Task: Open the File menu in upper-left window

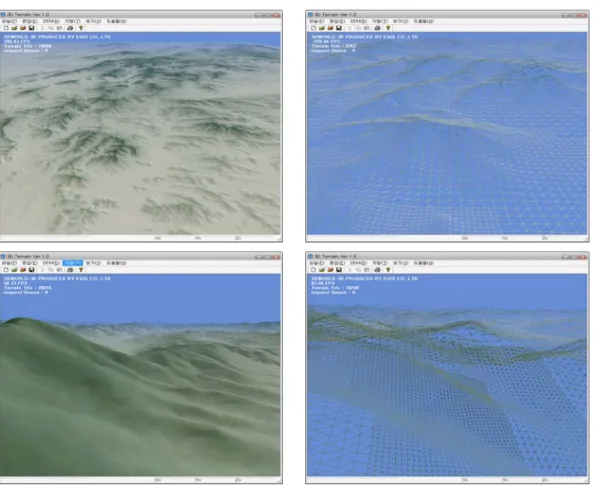Action: coord(9,21)
